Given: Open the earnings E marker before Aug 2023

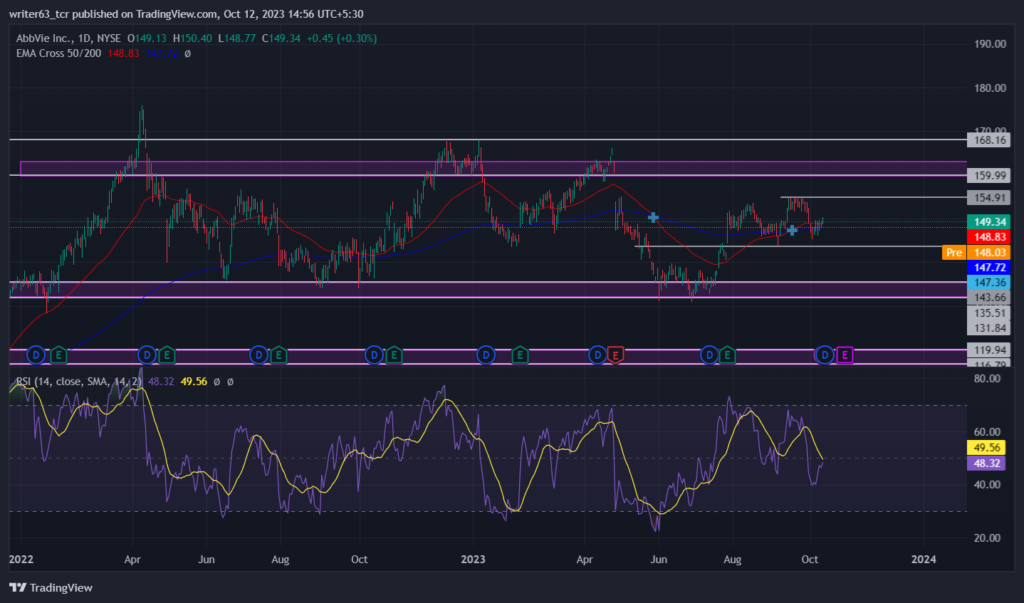Looking at the screenshot, I should click(728, 355).
